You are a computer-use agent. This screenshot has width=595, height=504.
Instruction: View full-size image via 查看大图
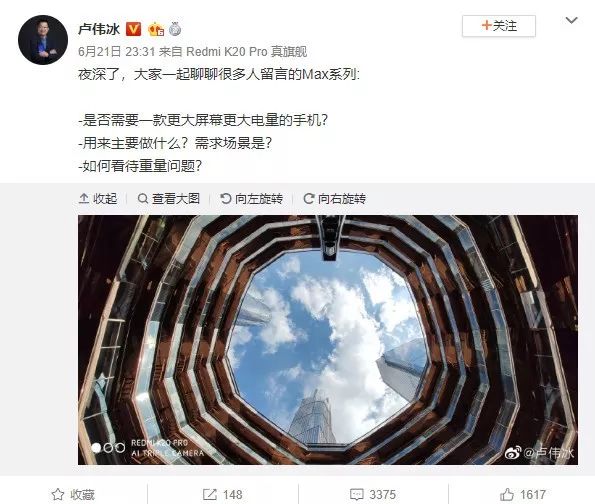coord(168,198)
